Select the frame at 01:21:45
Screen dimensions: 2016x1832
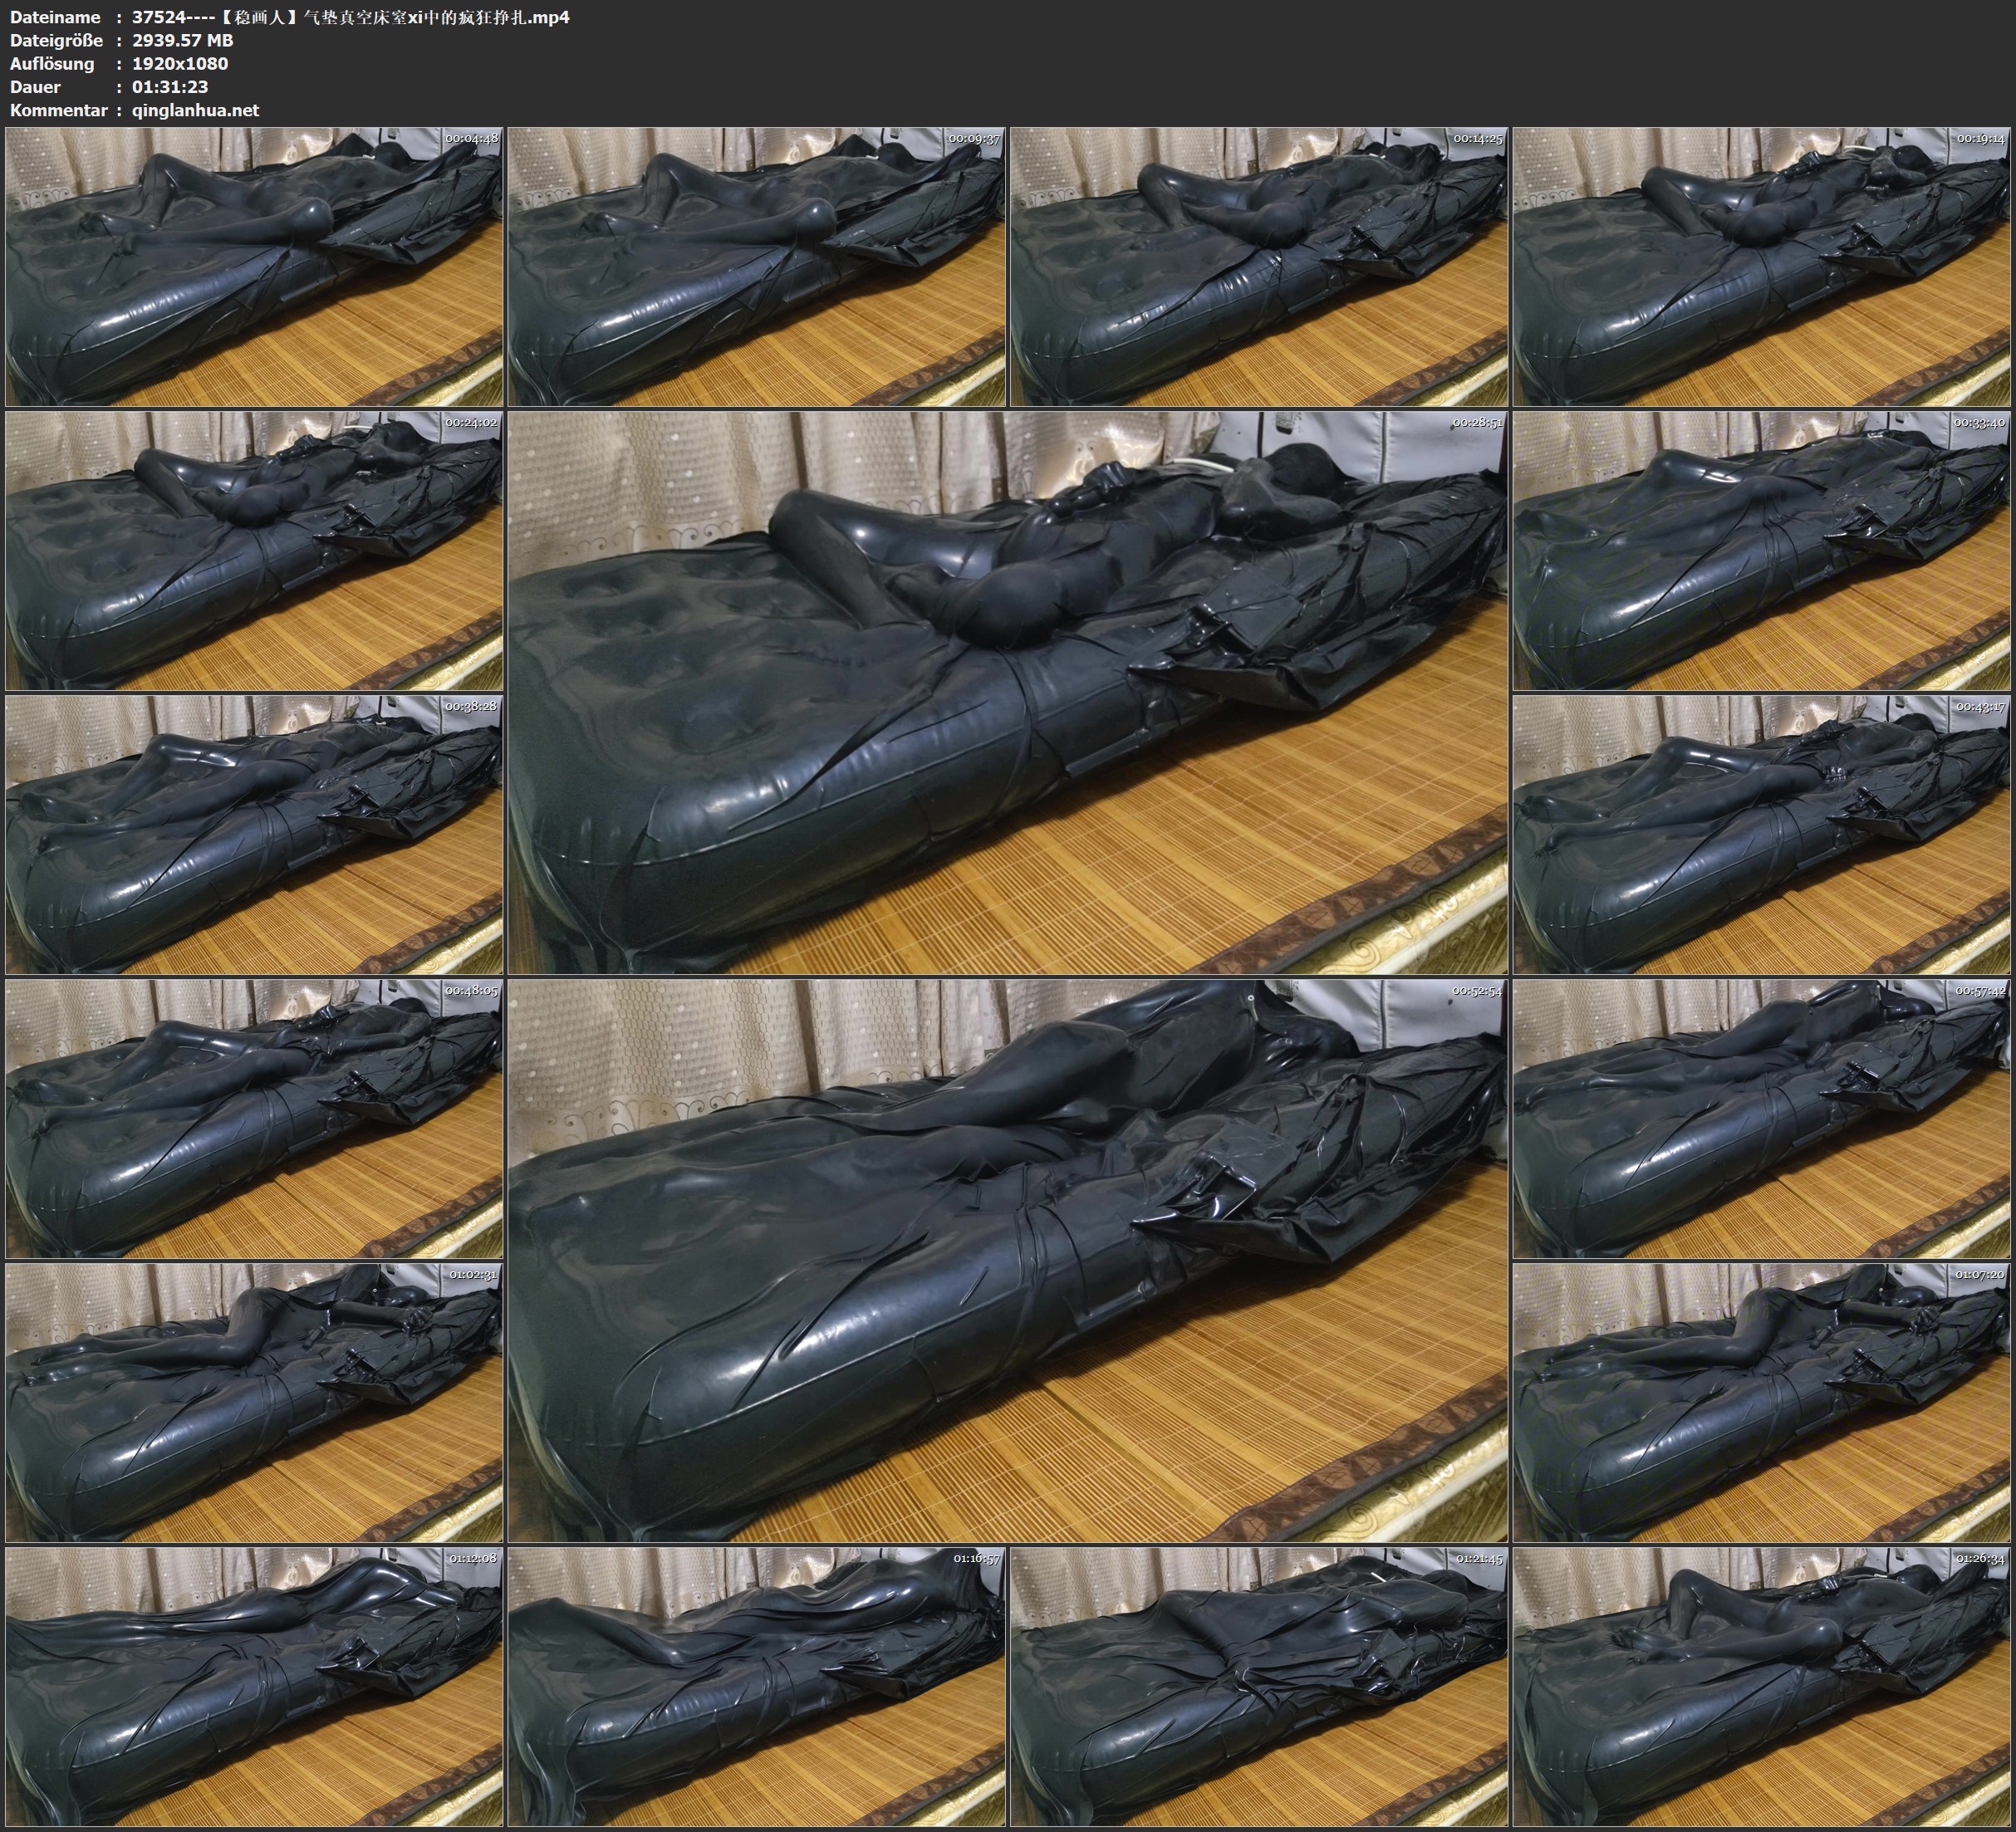(1260, 1686)
